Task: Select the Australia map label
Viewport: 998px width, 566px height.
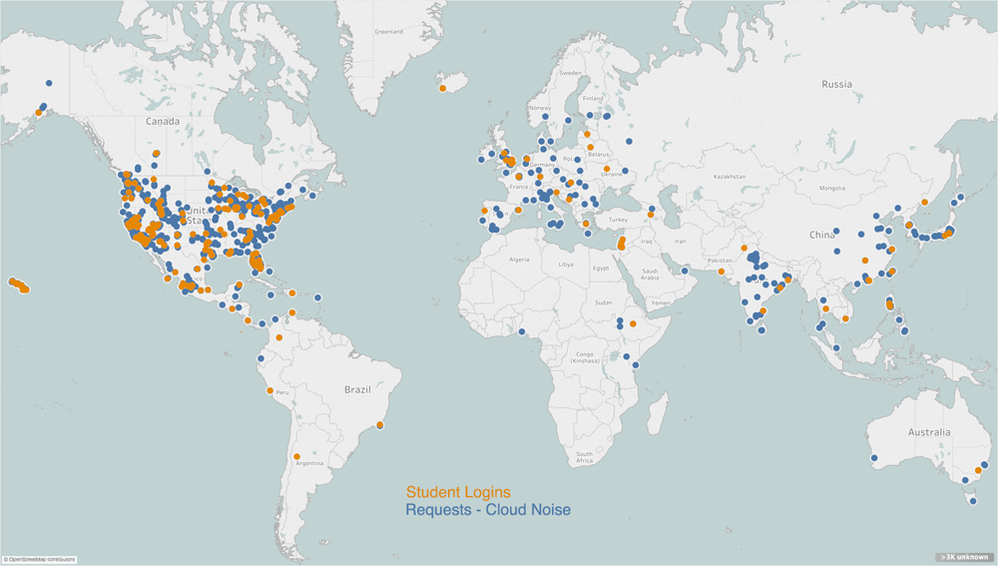Action: (929, 432)
